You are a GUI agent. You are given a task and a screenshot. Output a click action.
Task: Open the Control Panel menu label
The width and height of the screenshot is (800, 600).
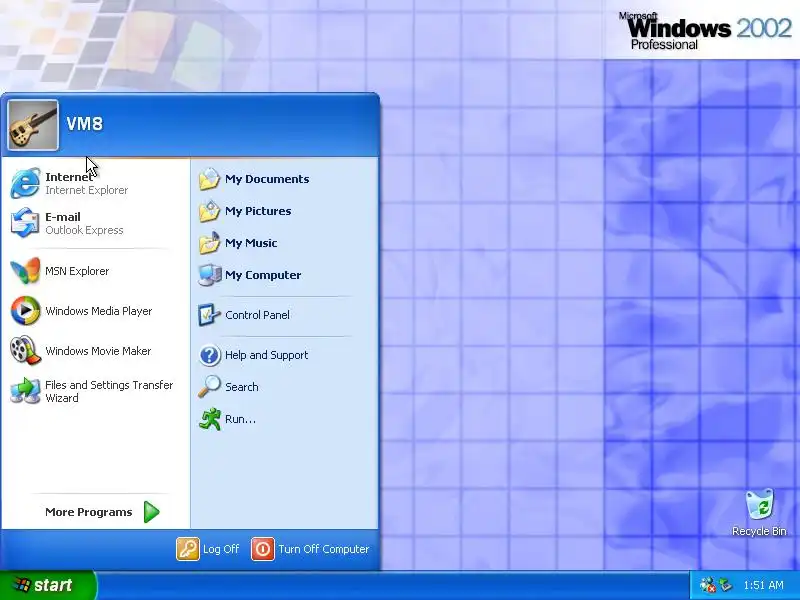pyautogui.click(x=257, y=315)
